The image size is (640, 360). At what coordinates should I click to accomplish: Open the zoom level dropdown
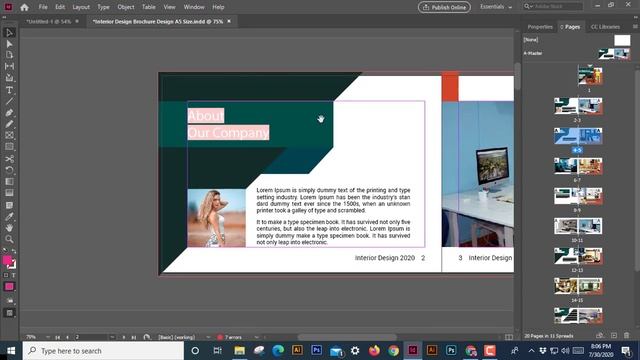pyautogui.click(x=48, y=337)
